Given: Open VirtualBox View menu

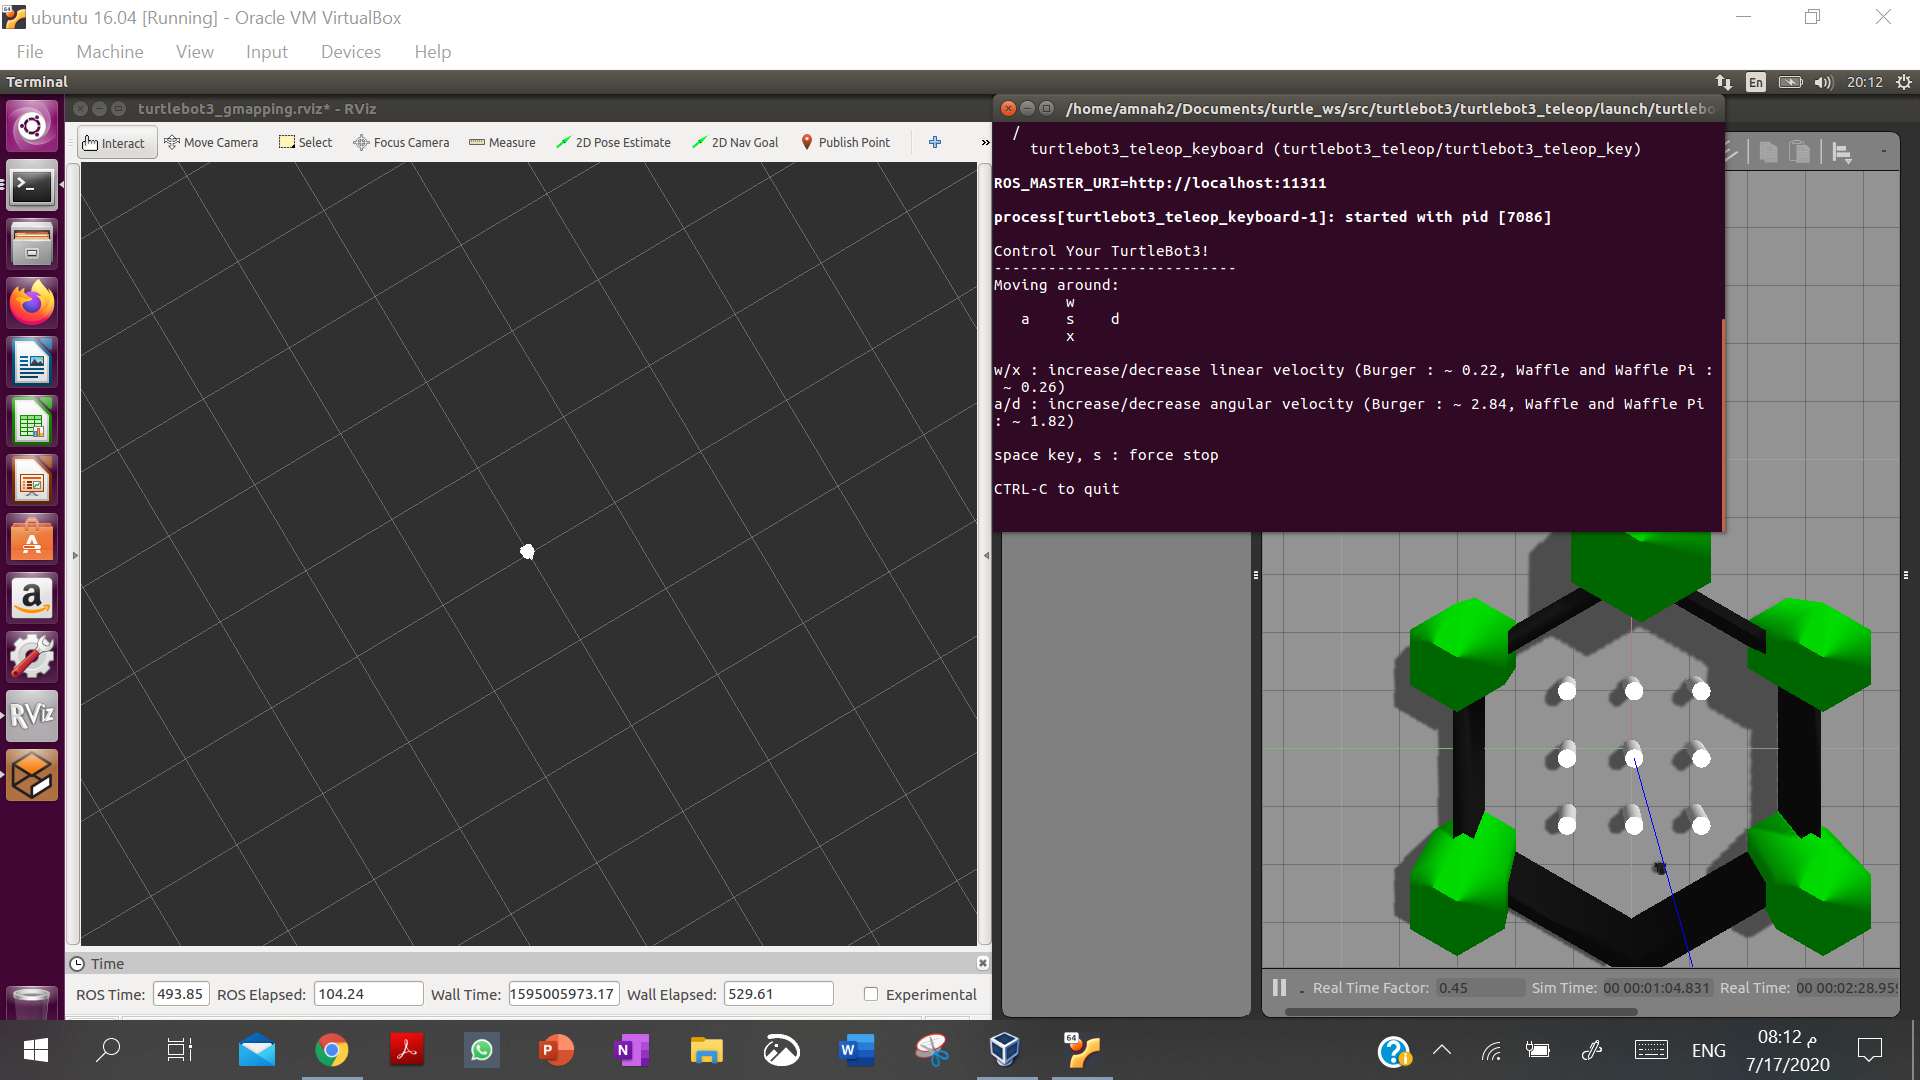Looking at the screenshot, I should [195, 52].
